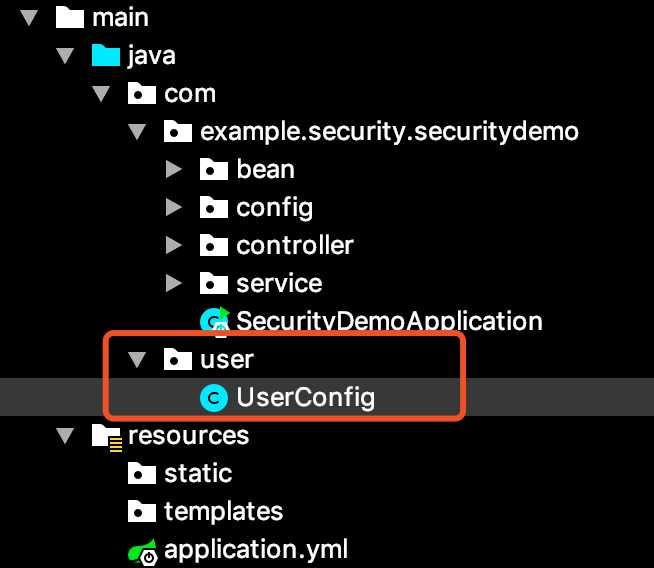Click the SecurityDemoApplication Spring Boot run icon
The height and width of the screenshot is (568, 654).
click(x=214, y=322)
